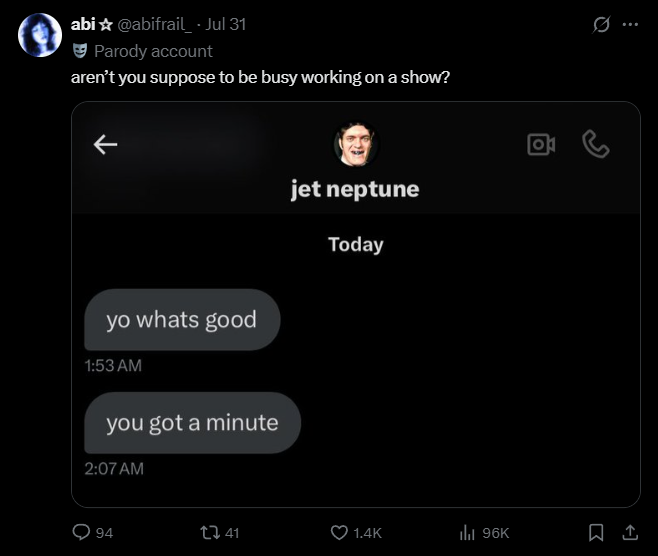The width and height of the screenshot is (658, 556).
Task: Share the post via share icon
Action: click(x=630, y=533)
